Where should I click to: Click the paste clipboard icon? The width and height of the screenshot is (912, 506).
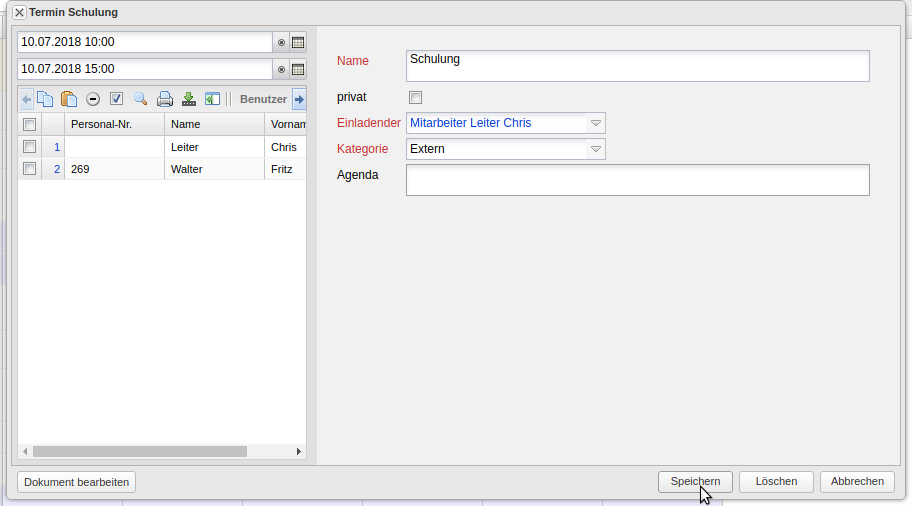69,99
